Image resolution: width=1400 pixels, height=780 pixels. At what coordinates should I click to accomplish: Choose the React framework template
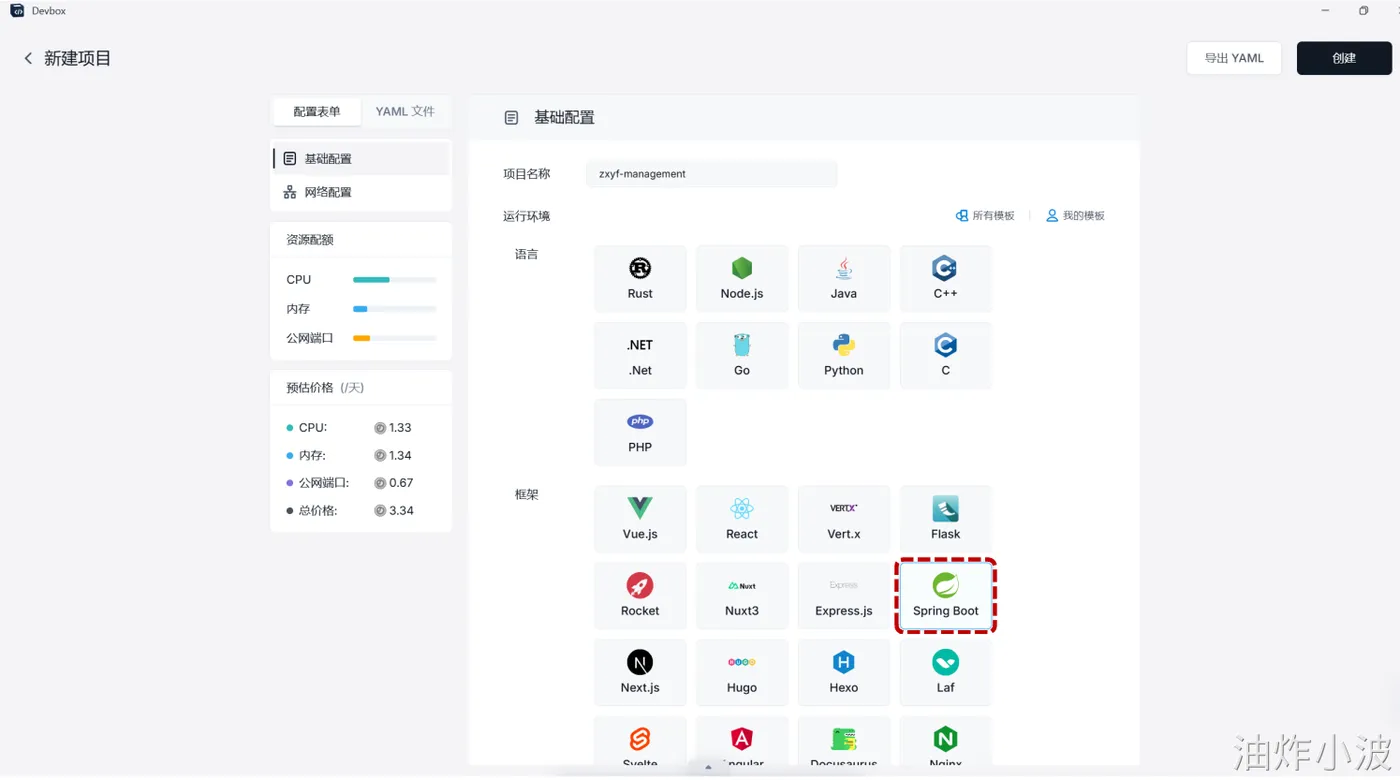point(742,519)
